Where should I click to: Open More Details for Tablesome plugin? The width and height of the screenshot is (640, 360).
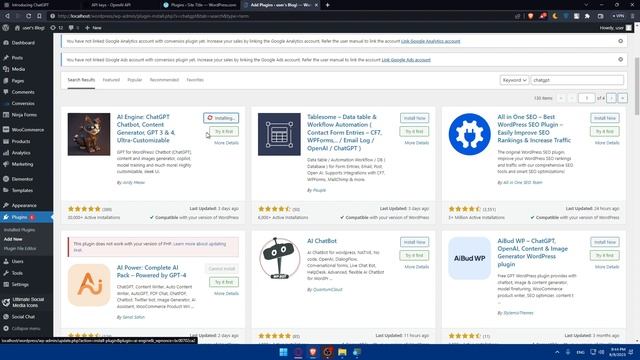[417, 143]
